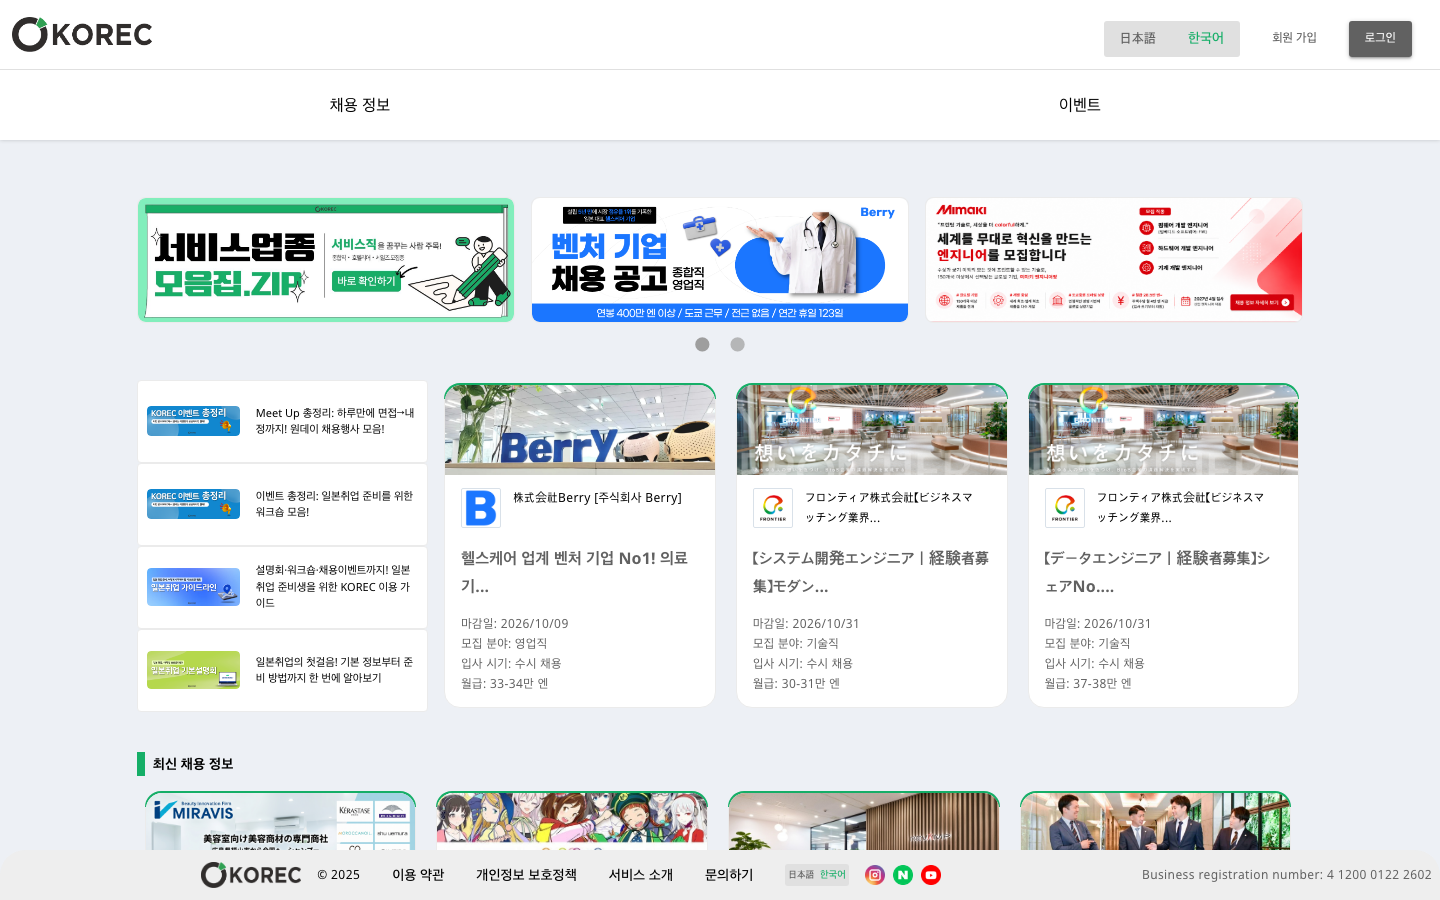The width and height of the screenshot is (1440, 900).
Task: Click the KOREC logo in the footer
Action: [x=251, y=875]
